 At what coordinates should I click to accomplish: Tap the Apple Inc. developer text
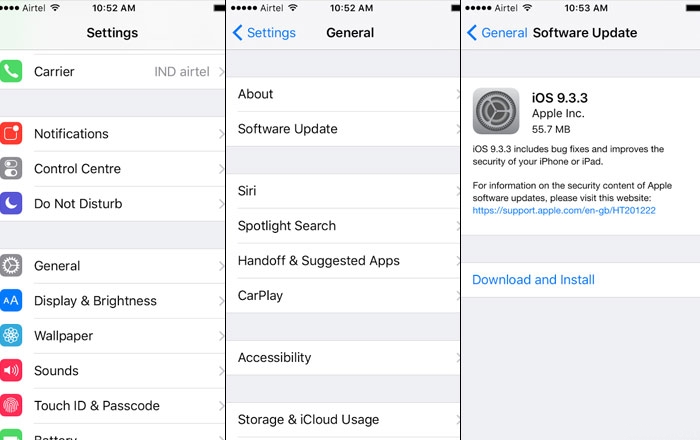[x=558, y=113]
